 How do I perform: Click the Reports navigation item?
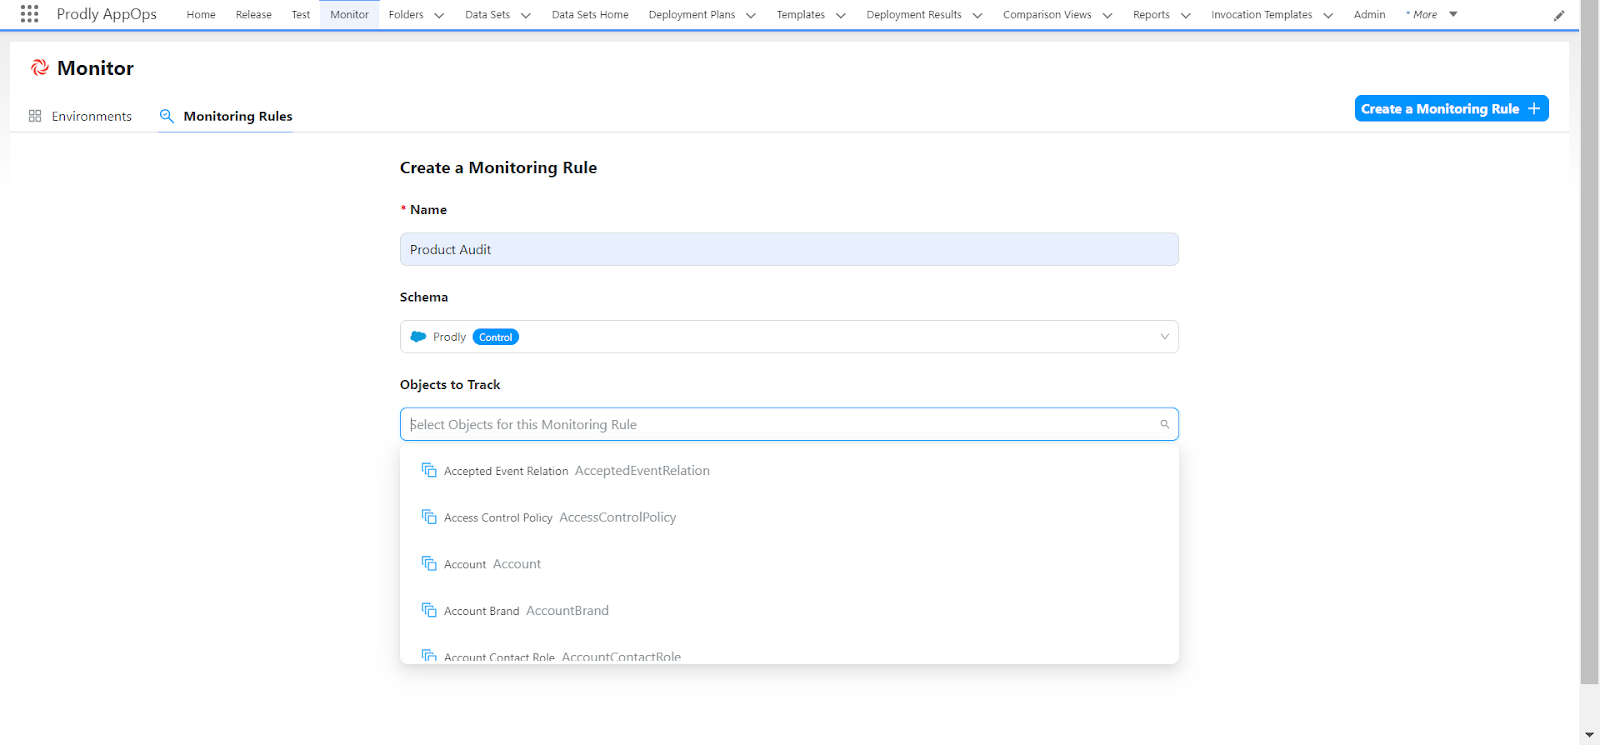1151,15
